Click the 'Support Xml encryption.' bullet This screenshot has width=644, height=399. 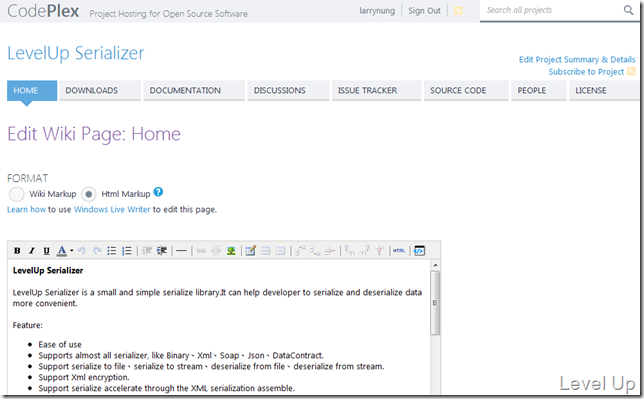click(x=84, y=377)
